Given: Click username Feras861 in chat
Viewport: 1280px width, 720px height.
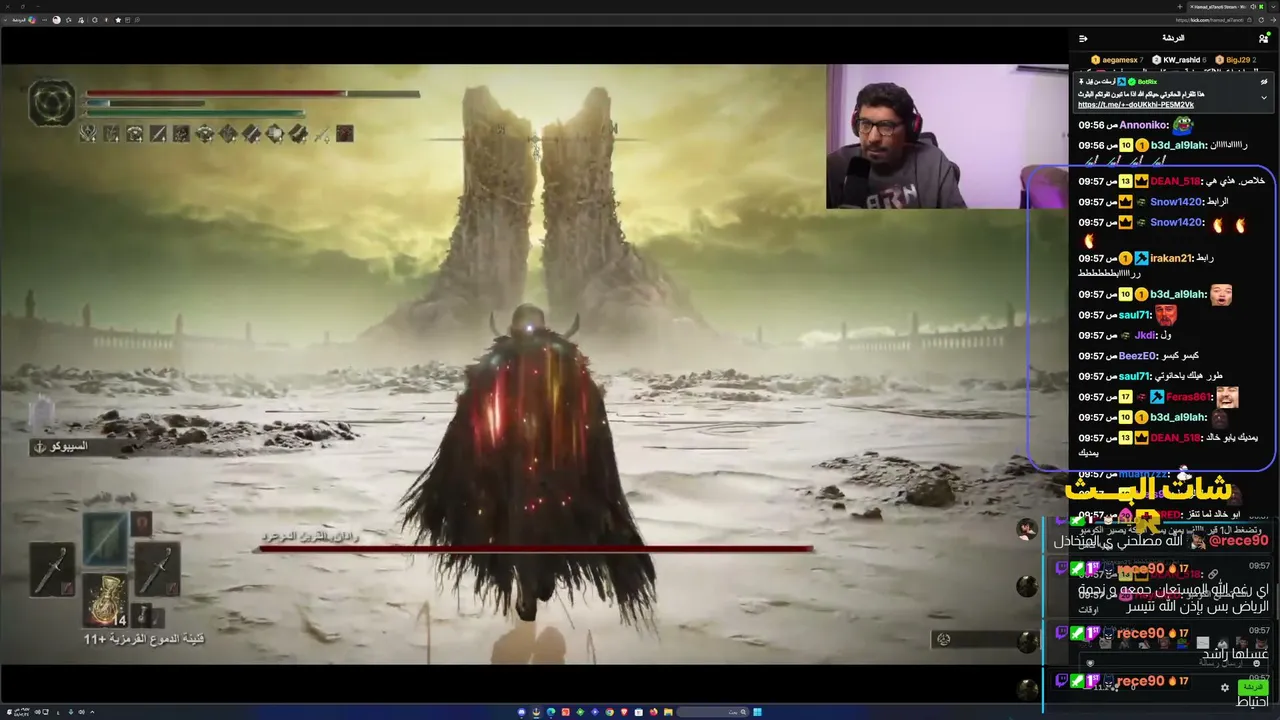Looking at the screenshot, I should [x=1188, y=397].
